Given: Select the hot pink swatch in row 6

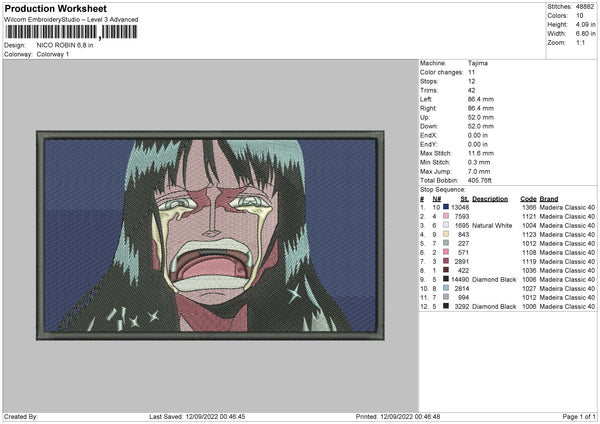Looking at the screenshot, I should [446, 252].
